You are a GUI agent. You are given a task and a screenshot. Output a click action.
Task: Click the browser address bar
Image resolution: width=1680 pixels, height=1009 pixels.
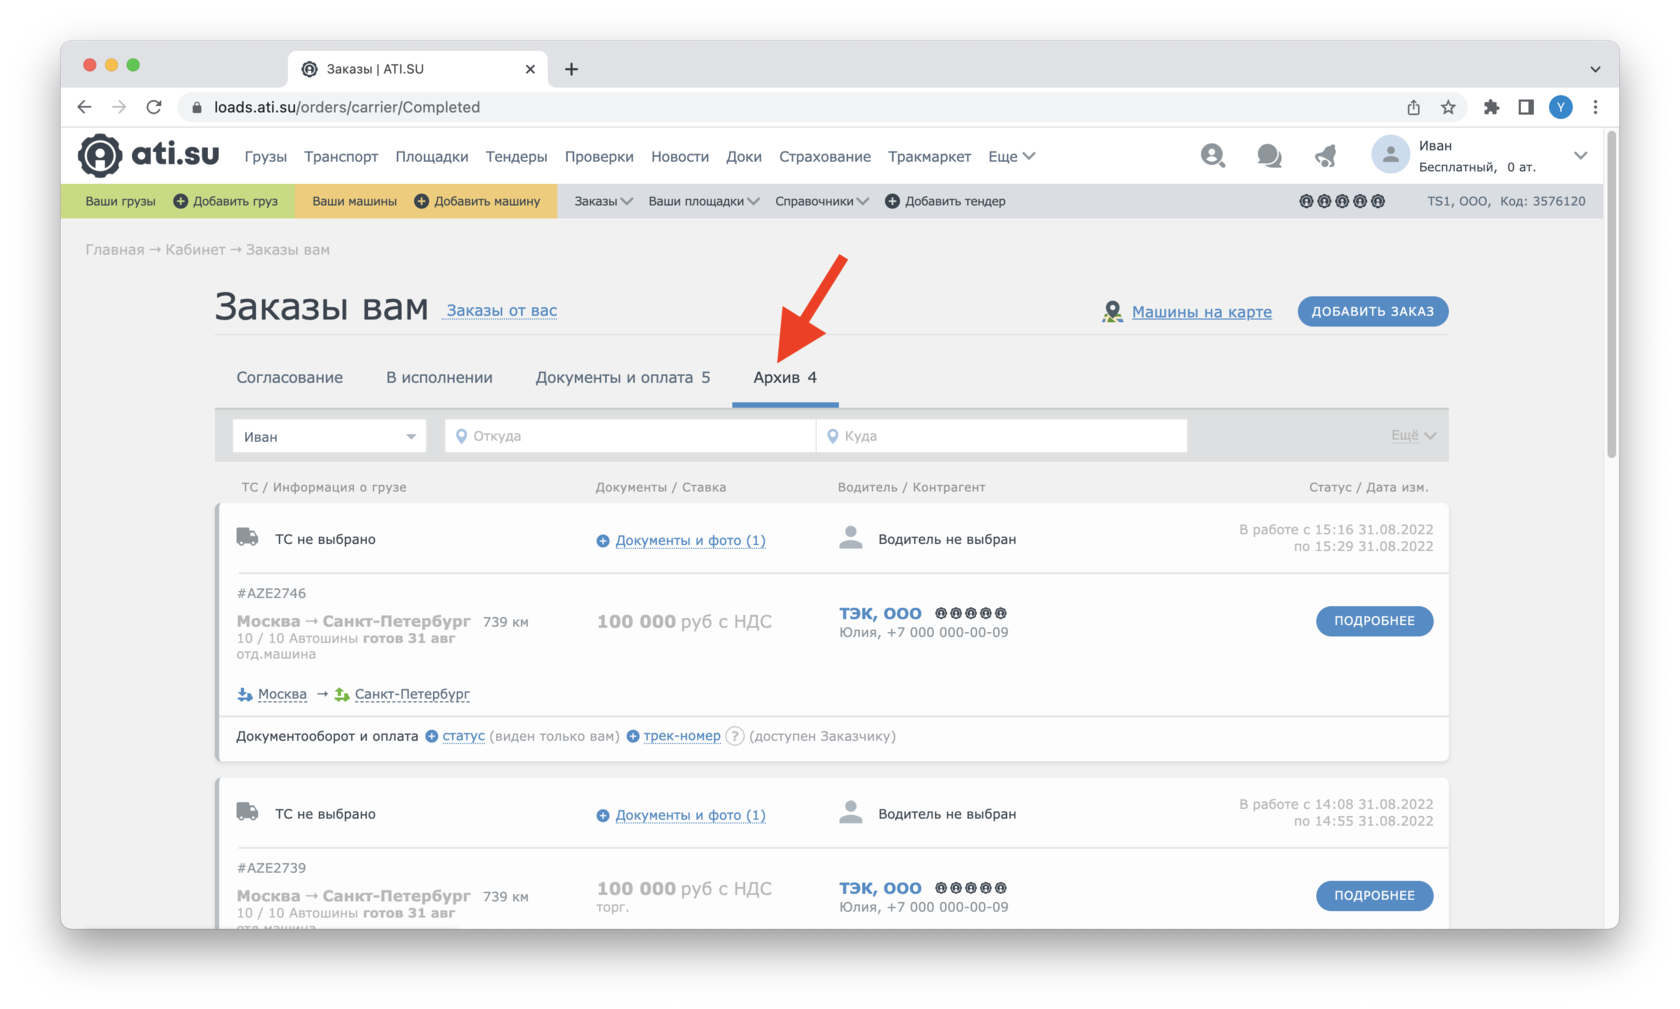790,107
